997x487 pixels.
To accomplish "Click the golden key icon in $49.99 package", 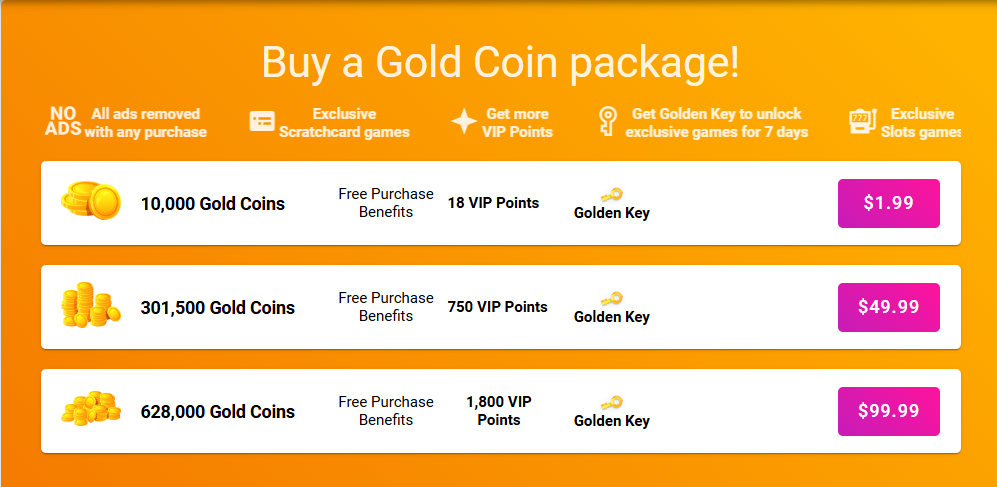I will [611, 298].
